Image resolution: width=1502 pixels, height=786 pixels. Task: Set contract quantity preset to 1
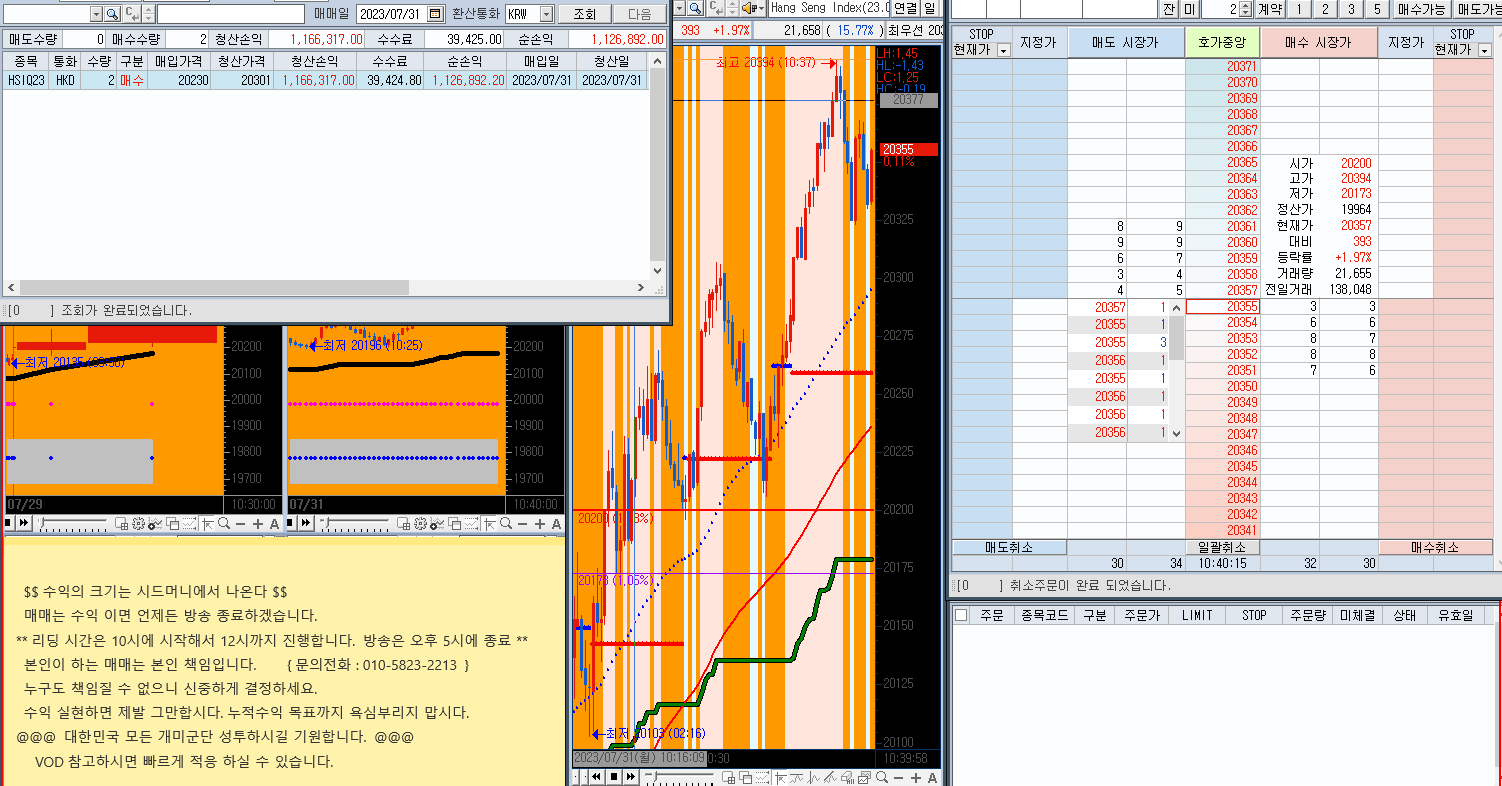pos(1298,9)
